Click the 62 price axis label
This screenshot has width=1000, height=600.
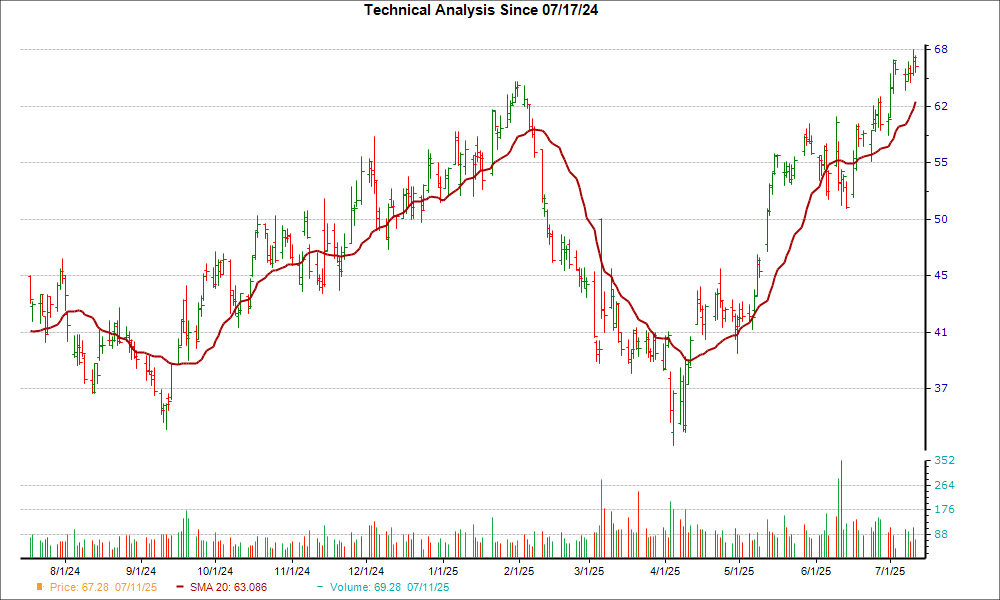941,106
